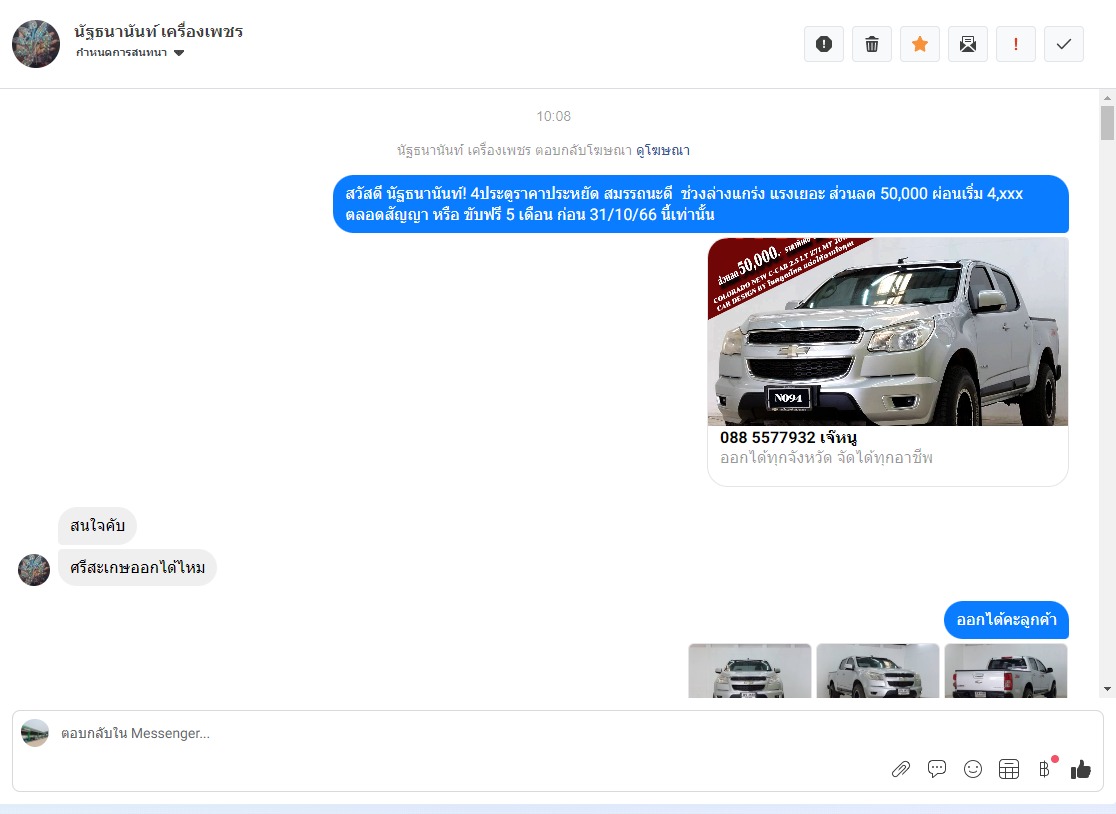Select the ศรีสะเกษออกได้ไหม message bubble

point(137,568)
